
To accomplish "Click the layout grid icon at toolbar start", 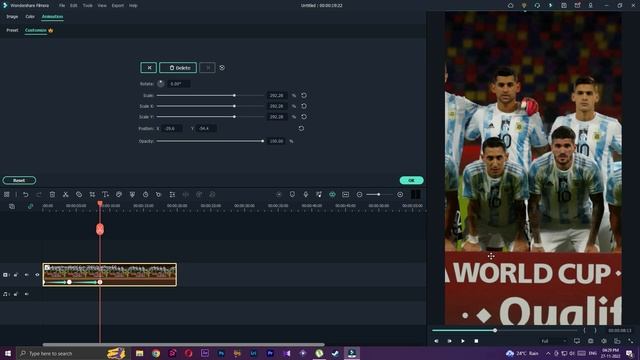I will (x=7, y=195).
